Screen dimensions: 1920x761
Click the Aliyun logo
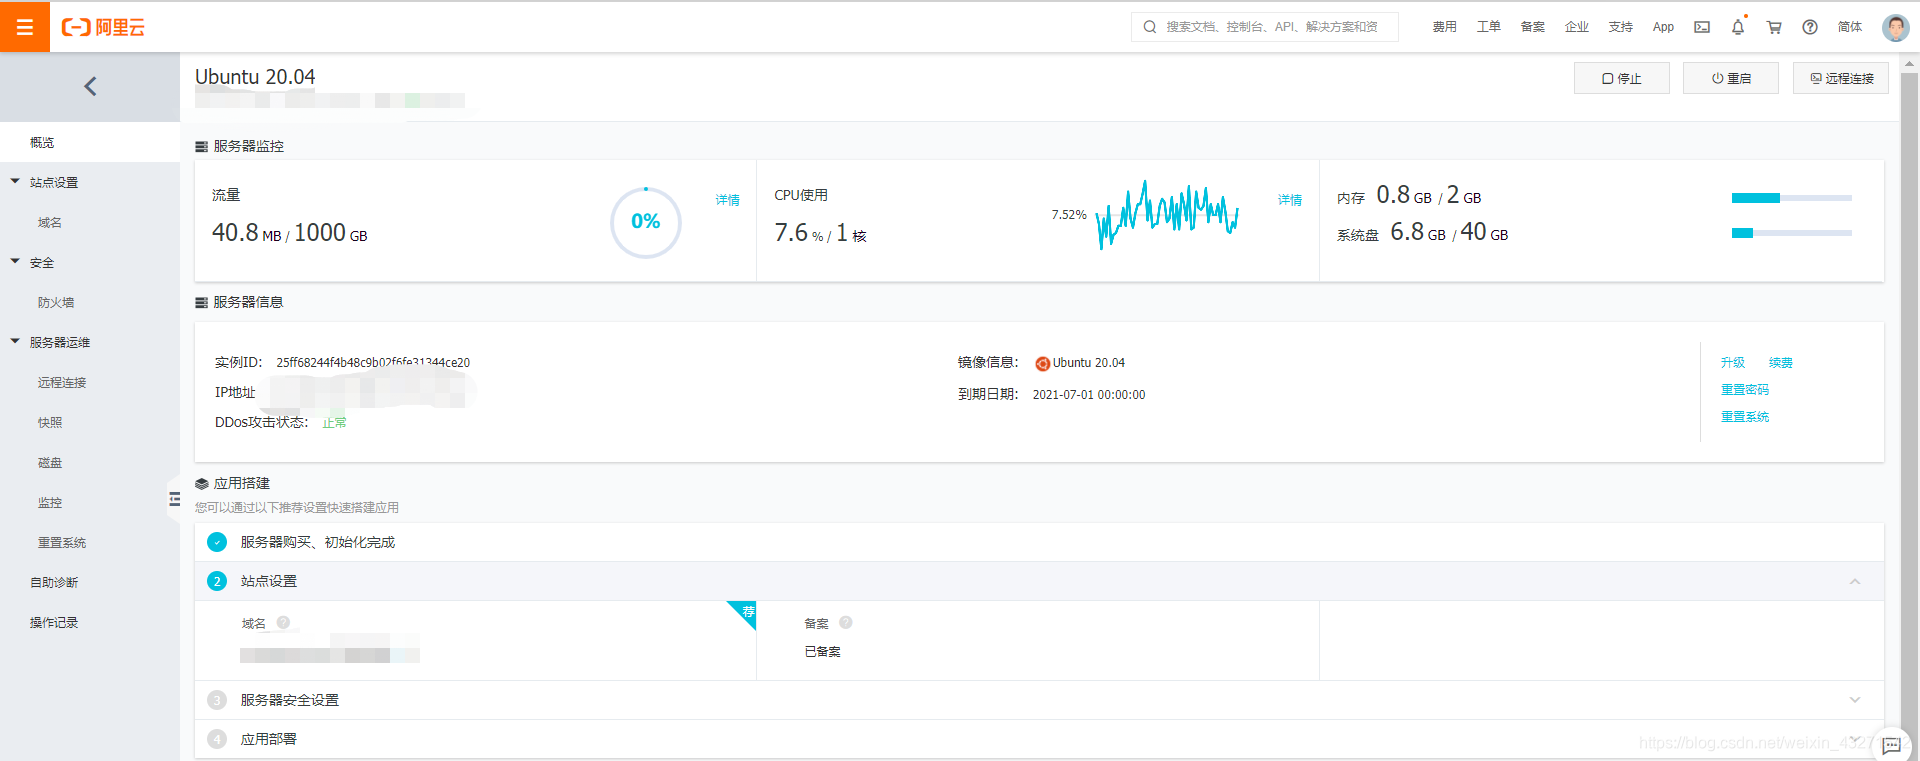[103, 27]
